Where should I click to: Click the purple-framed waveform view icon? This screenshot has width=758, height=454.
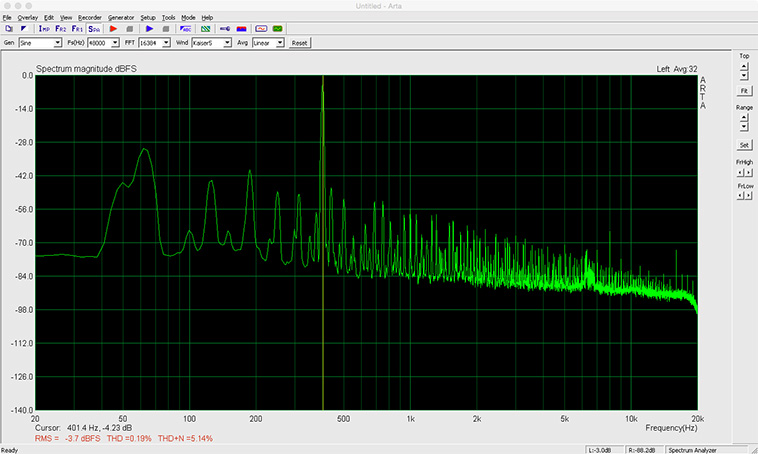tap(261, 29)
